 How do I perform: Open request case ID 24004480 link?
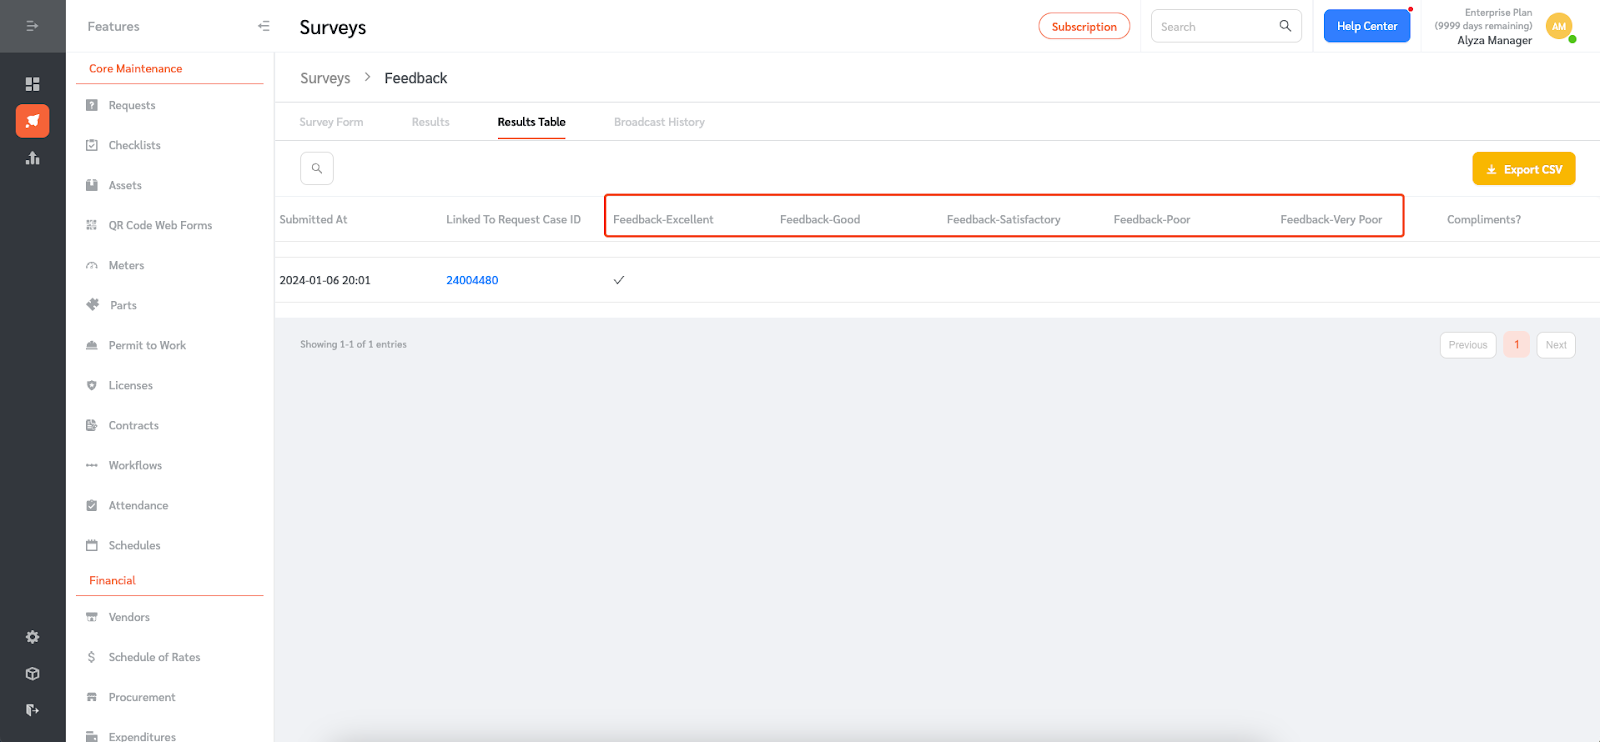(x=472, y=280)
